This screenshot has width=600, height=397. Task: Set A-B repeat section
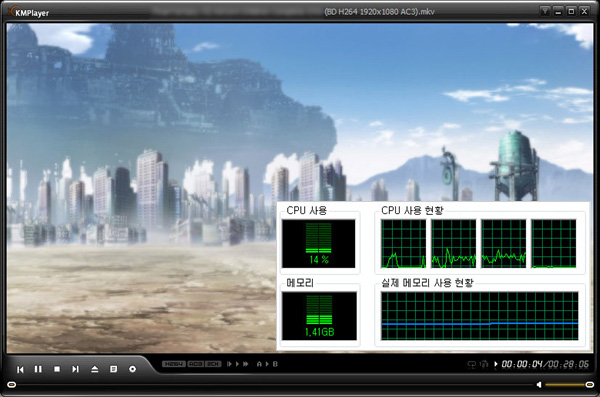[267, 364]
